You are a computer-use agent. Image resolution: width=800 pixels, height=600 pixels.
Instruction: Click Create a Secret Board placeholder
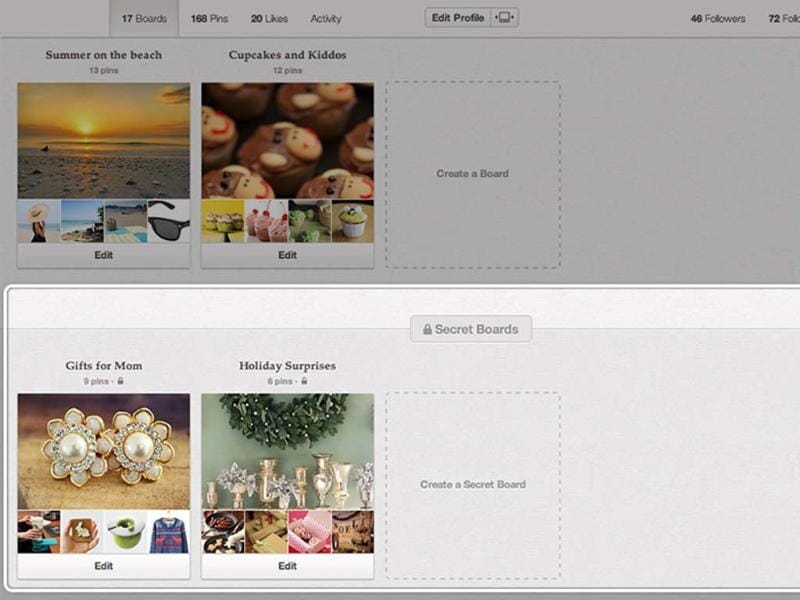tap(473, 485)
